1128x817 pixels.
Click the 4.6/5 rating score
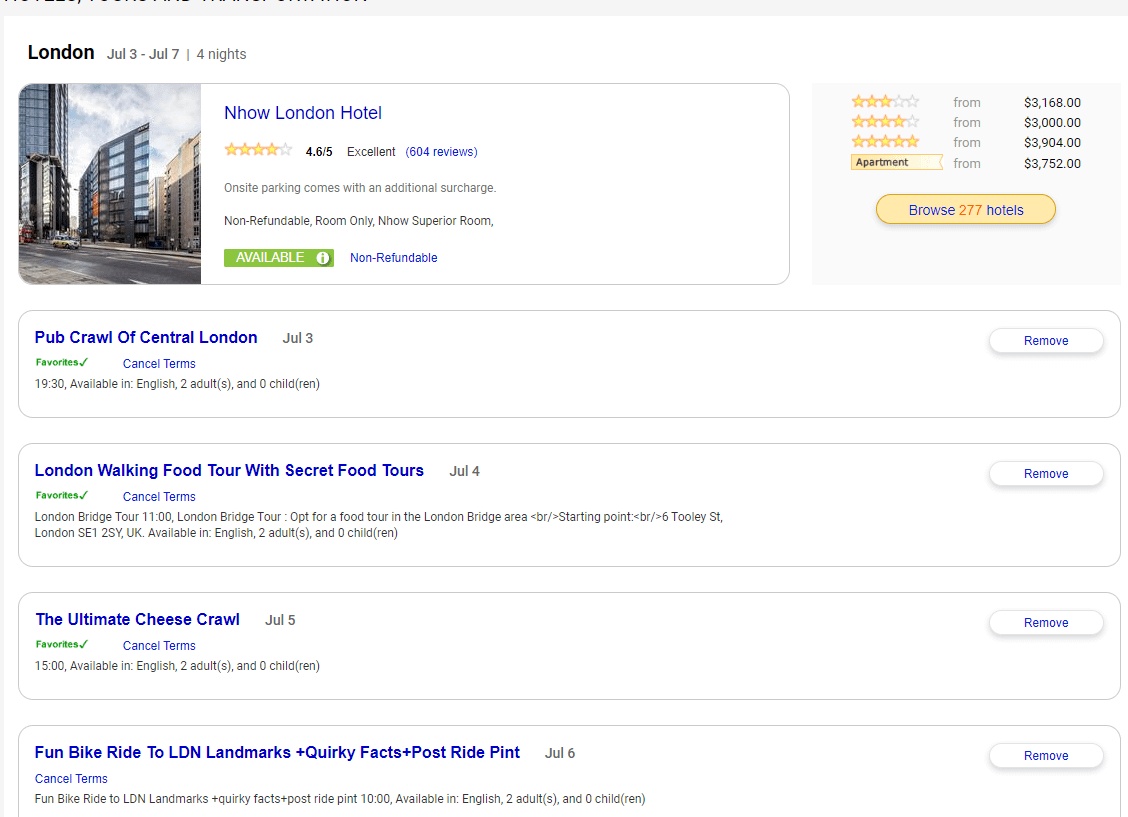[319, 152]
